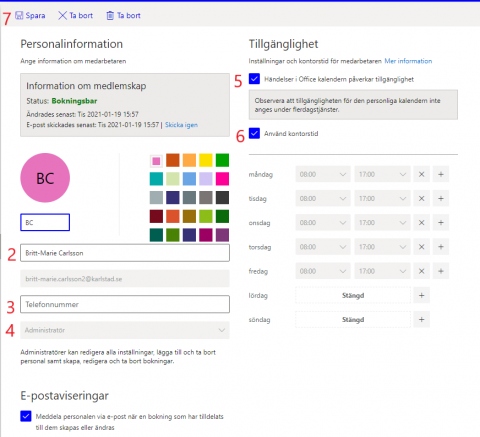Viewport: 480px width, 437px height.
Task: Open måndag start time 08:00 dropdown
Action: click(323, 174)
